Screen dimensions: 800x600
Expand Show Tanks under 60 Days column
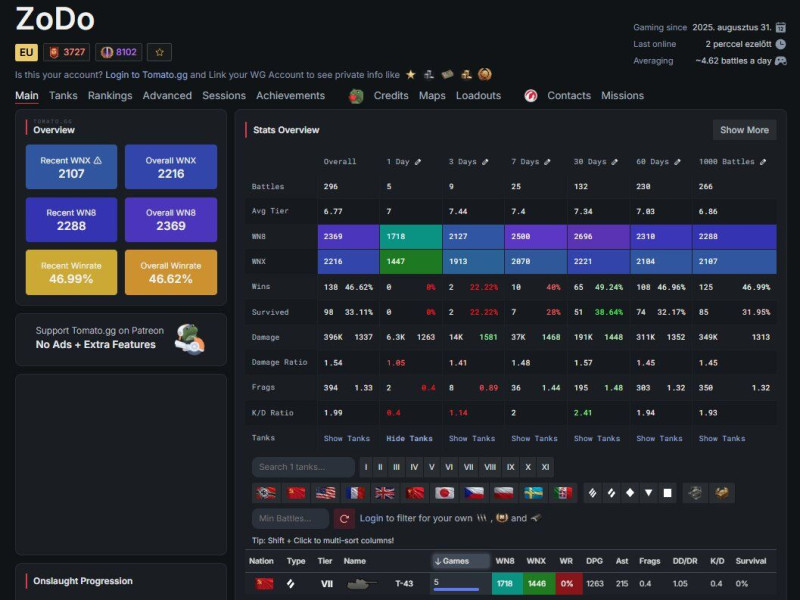click(x=659, y=438)
